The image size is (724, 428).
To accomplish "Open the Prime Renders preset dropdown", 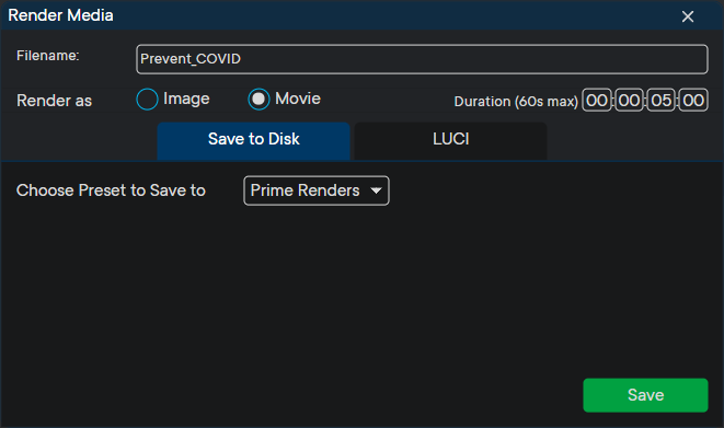I will 305,190.
